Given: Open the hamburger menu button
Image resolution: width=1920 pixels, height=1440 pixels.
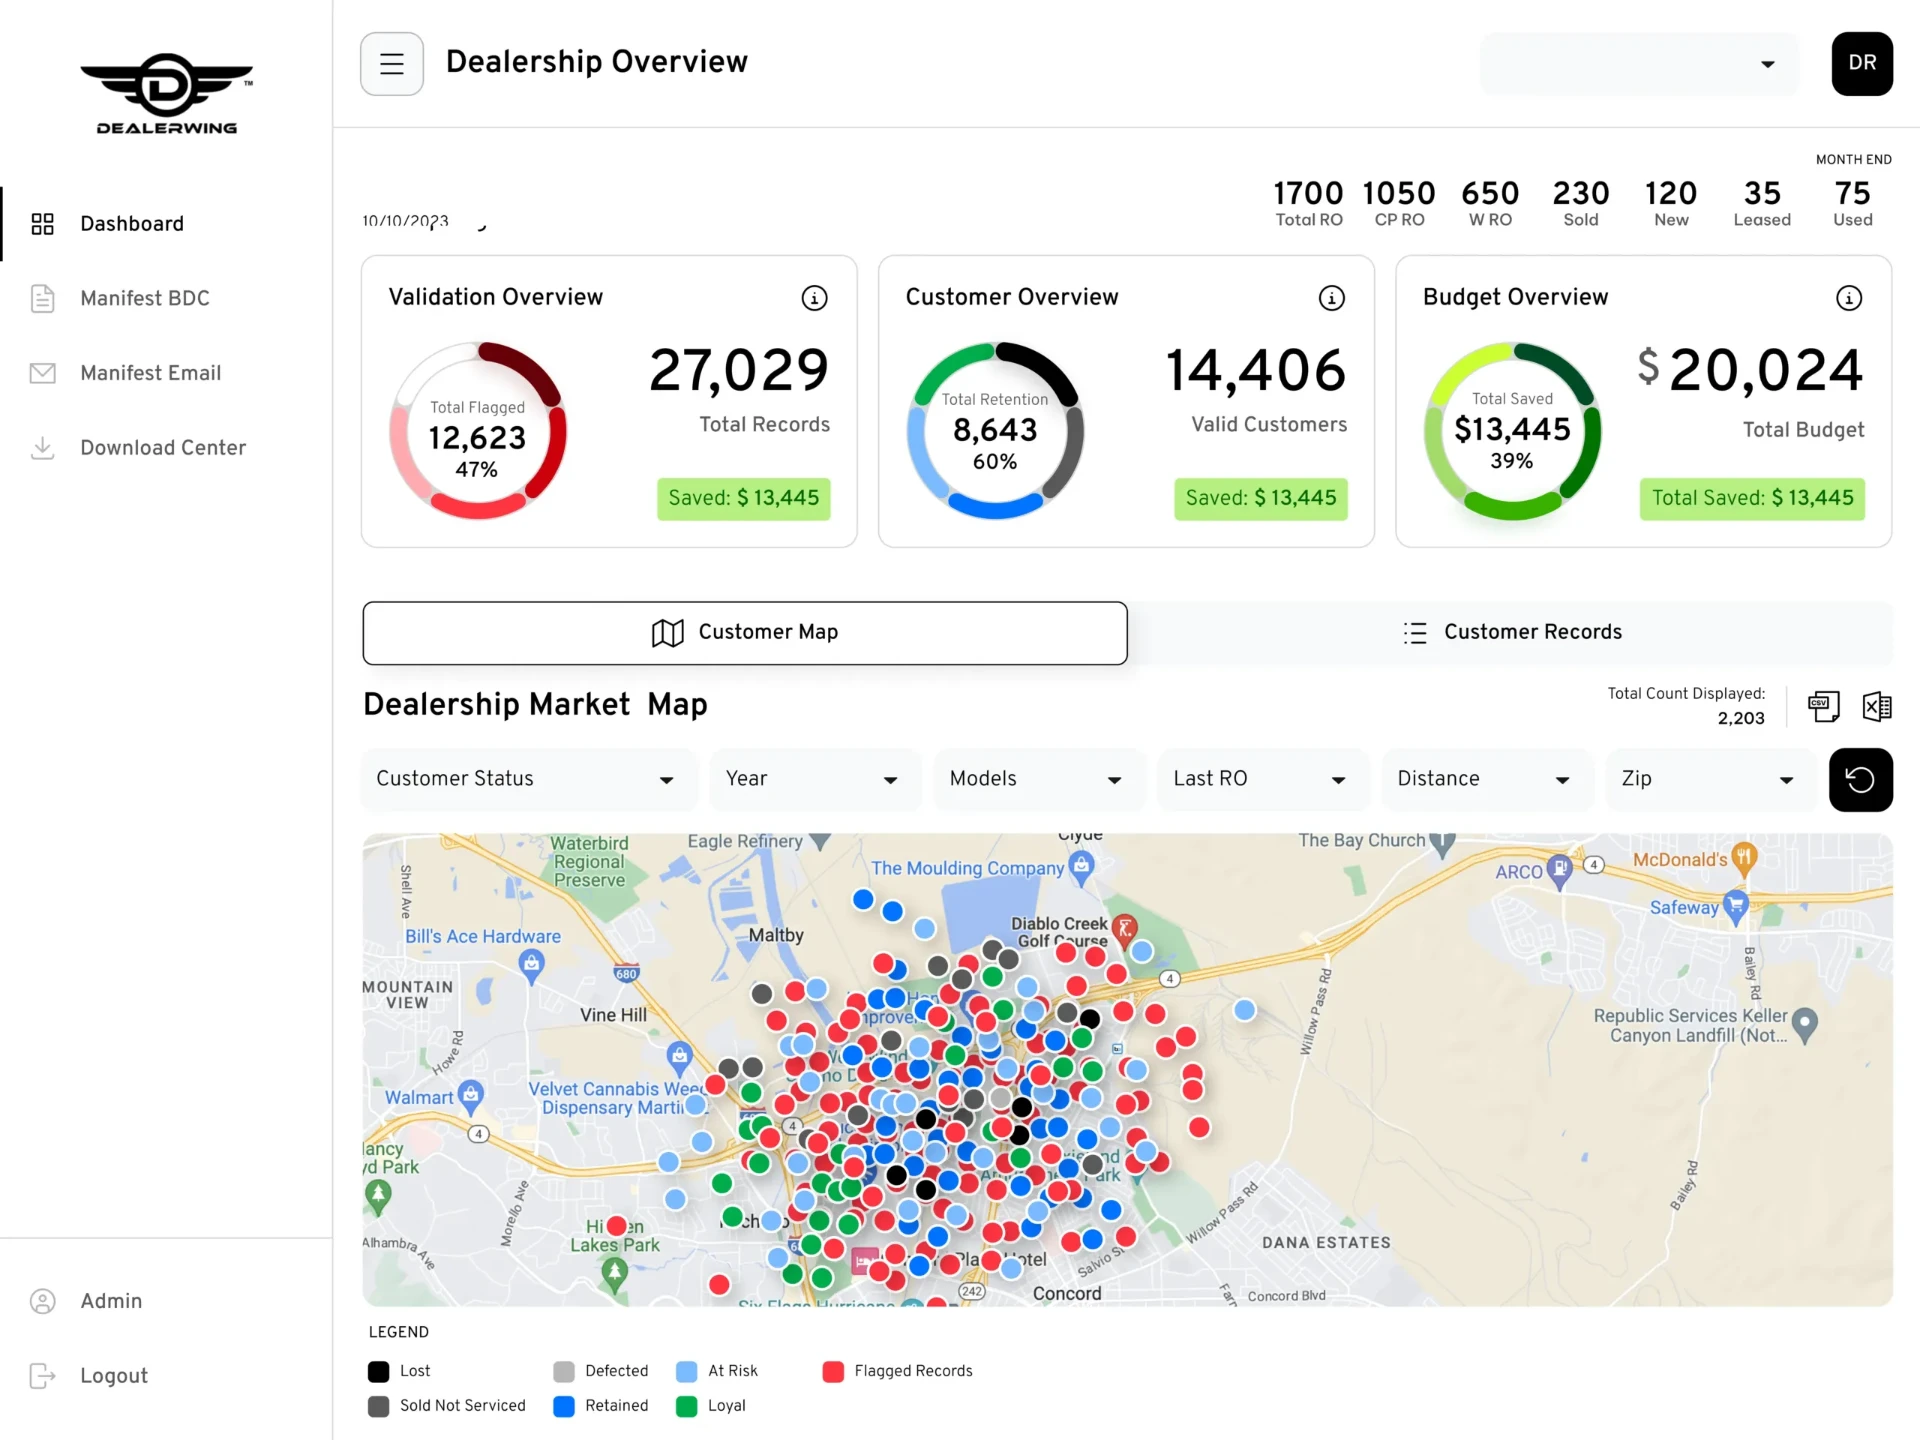Looking at the screenshot, I should point(392,64).
